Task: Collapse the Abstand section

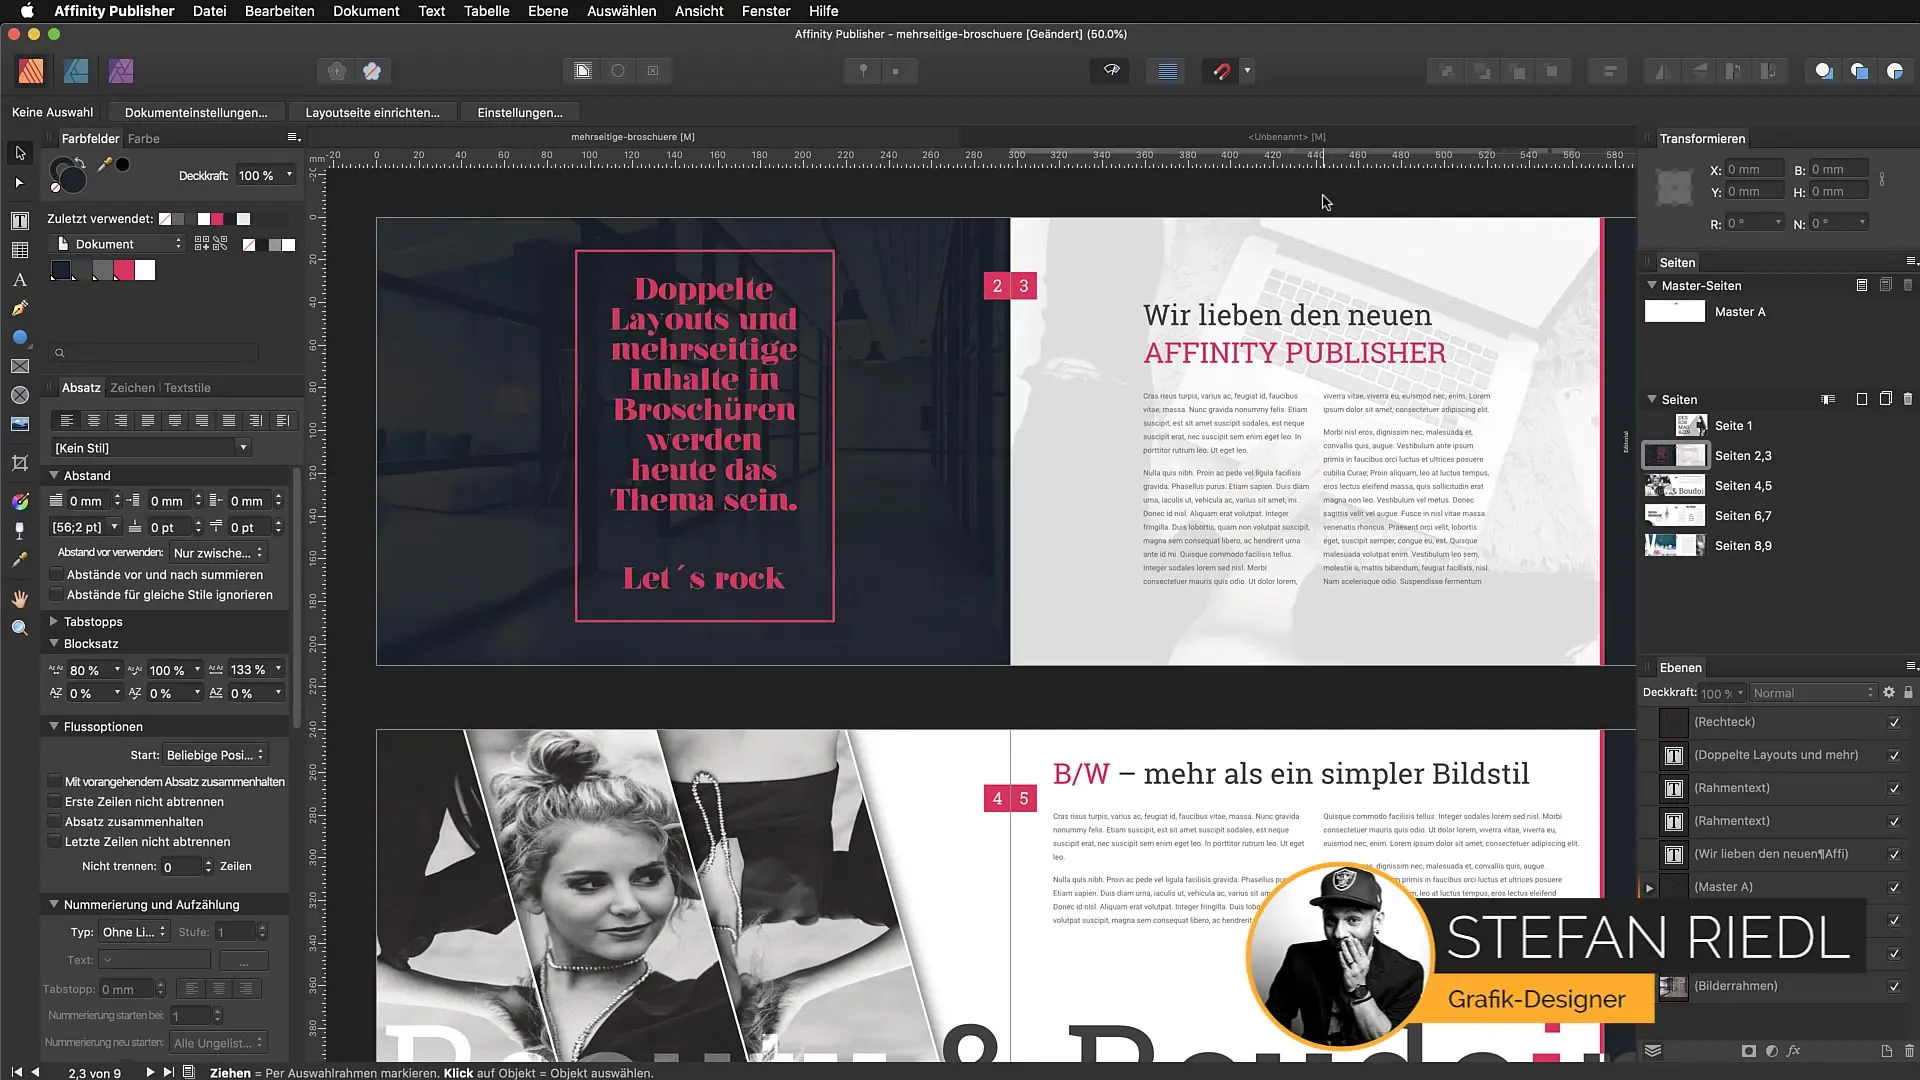Action: pos(54,475)
